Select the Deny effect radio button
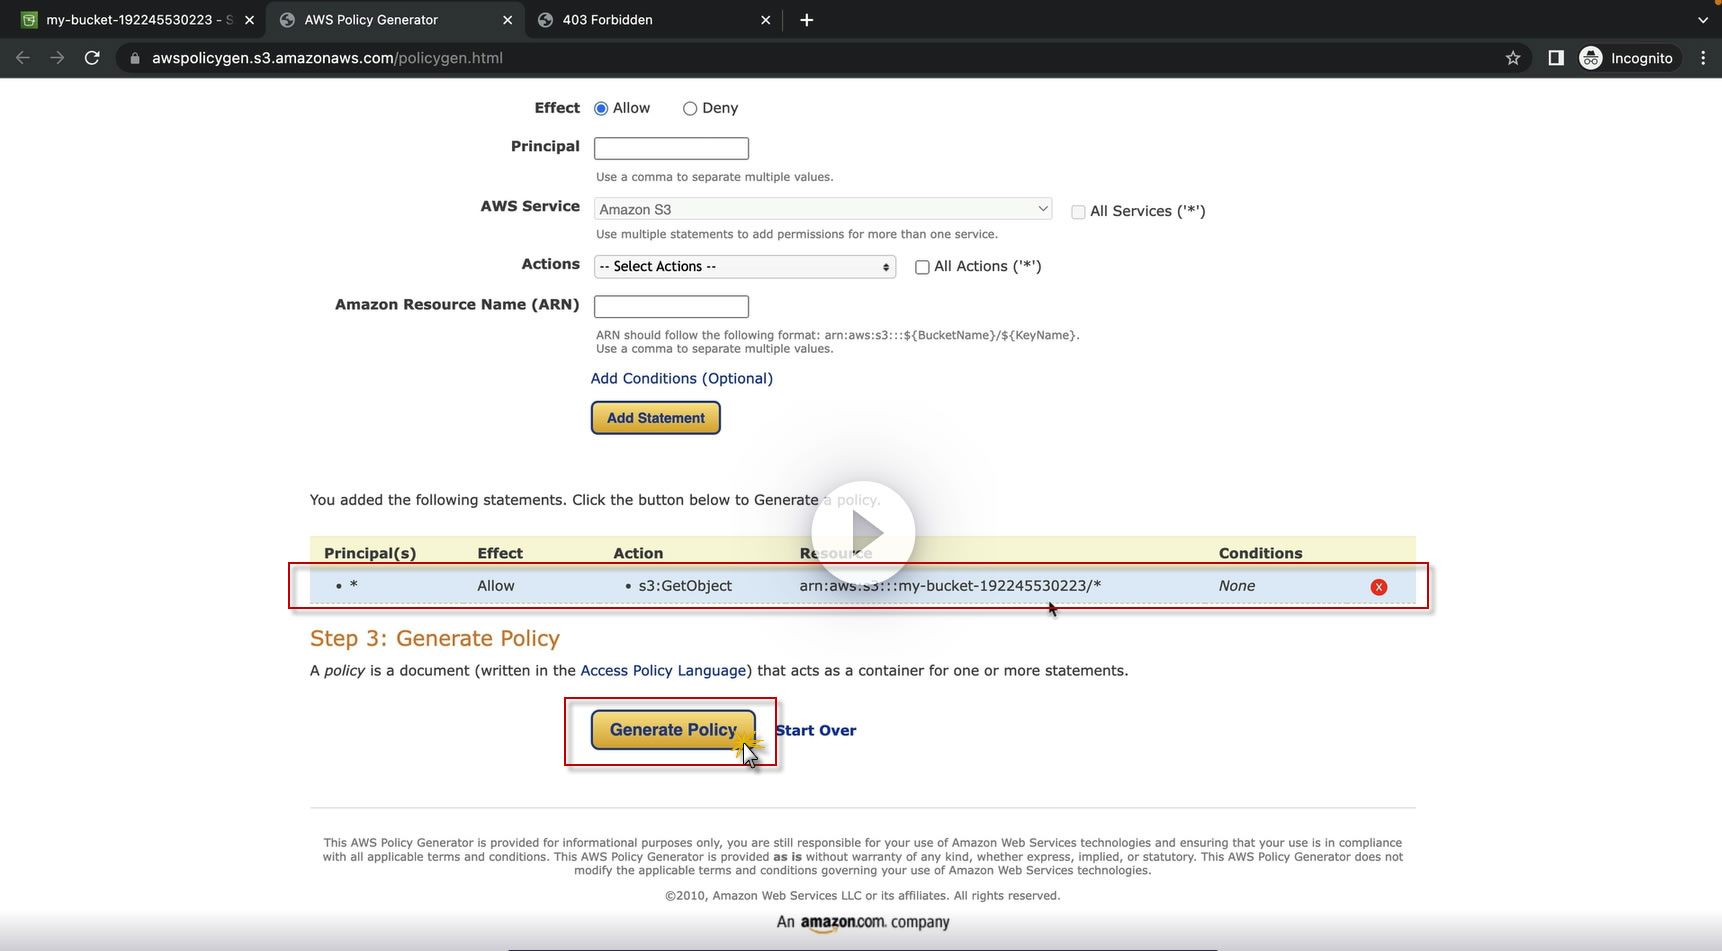1722x951 pixels. click(x=690, y=108)
